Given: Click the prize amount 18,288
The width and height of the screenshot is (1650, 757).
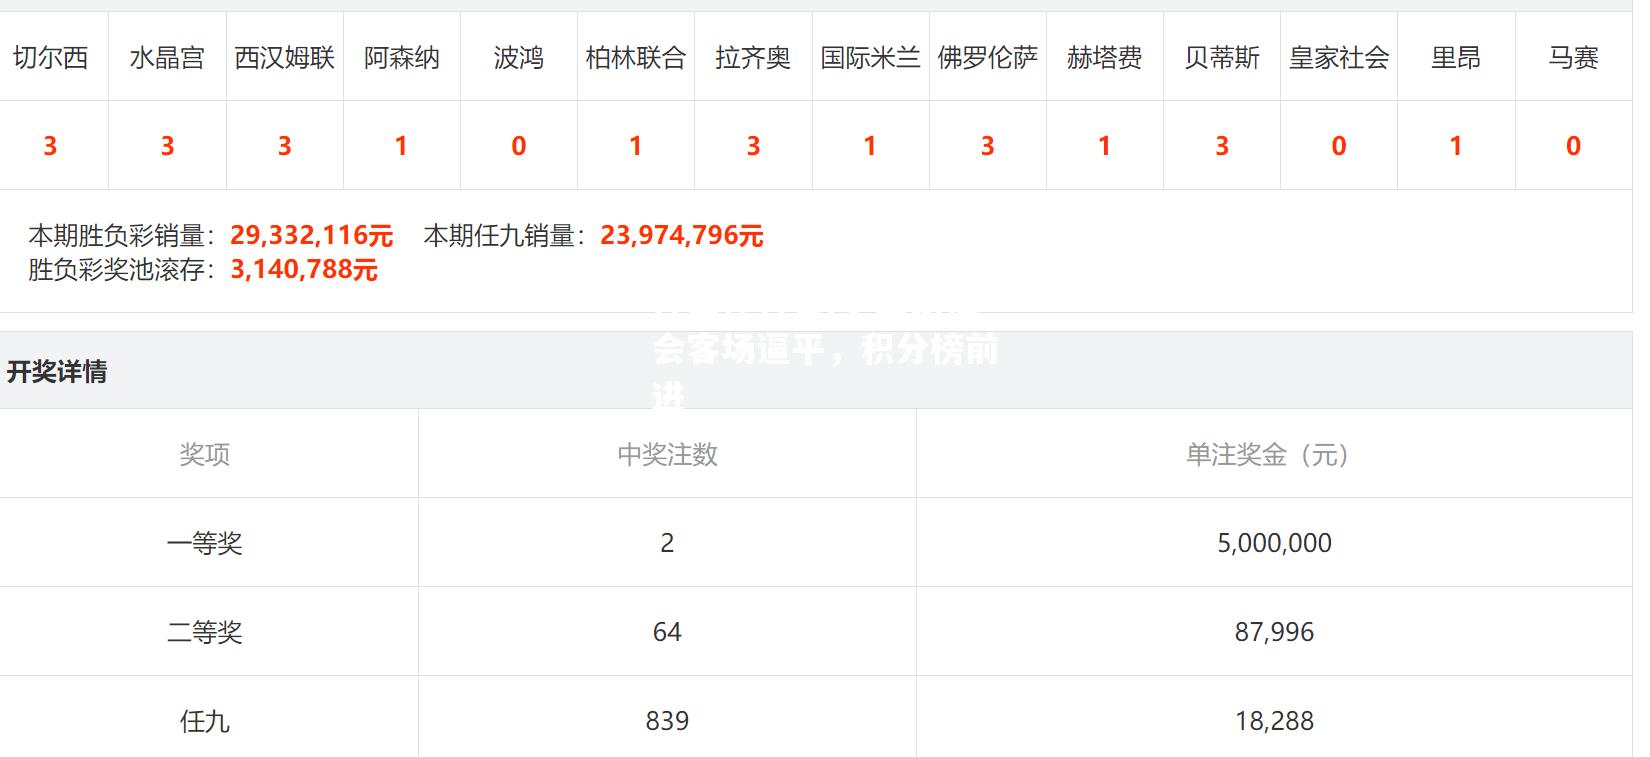Looking at the screenshot, I should (1274, 721).
